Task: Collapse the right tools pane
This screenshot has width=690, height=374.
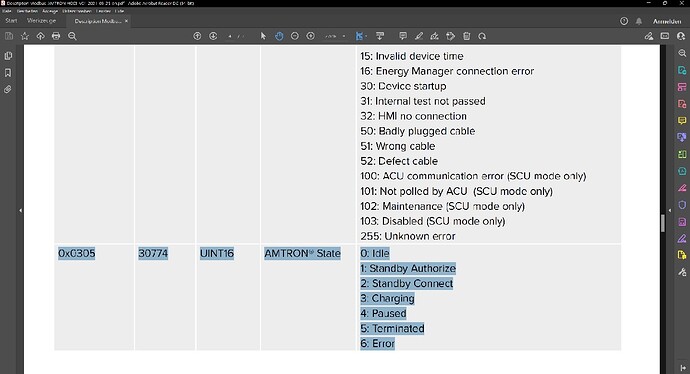Action: click(x=670, y=210)
